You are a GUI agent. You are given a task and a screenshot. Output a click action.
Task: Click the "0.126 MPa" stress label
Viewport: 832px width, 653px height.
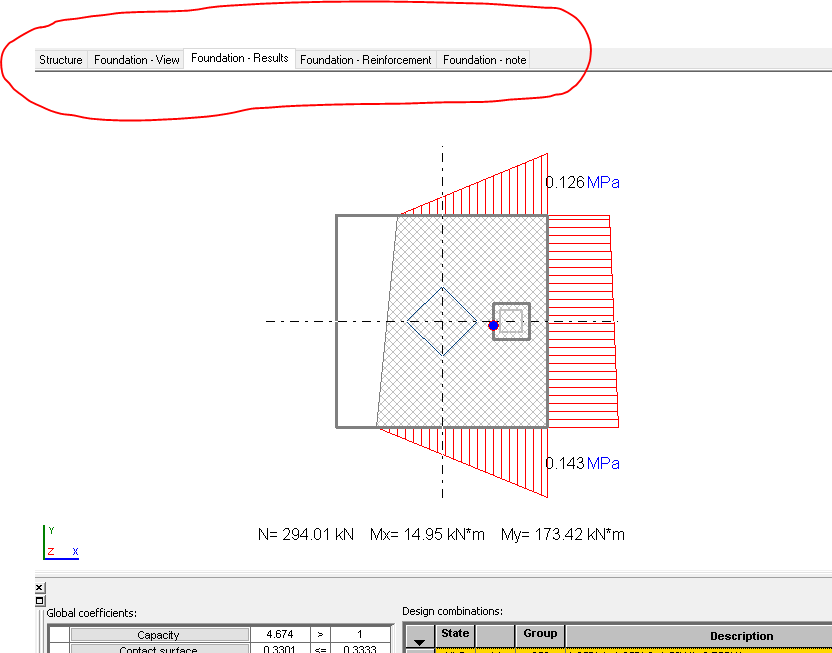(583, 182)
